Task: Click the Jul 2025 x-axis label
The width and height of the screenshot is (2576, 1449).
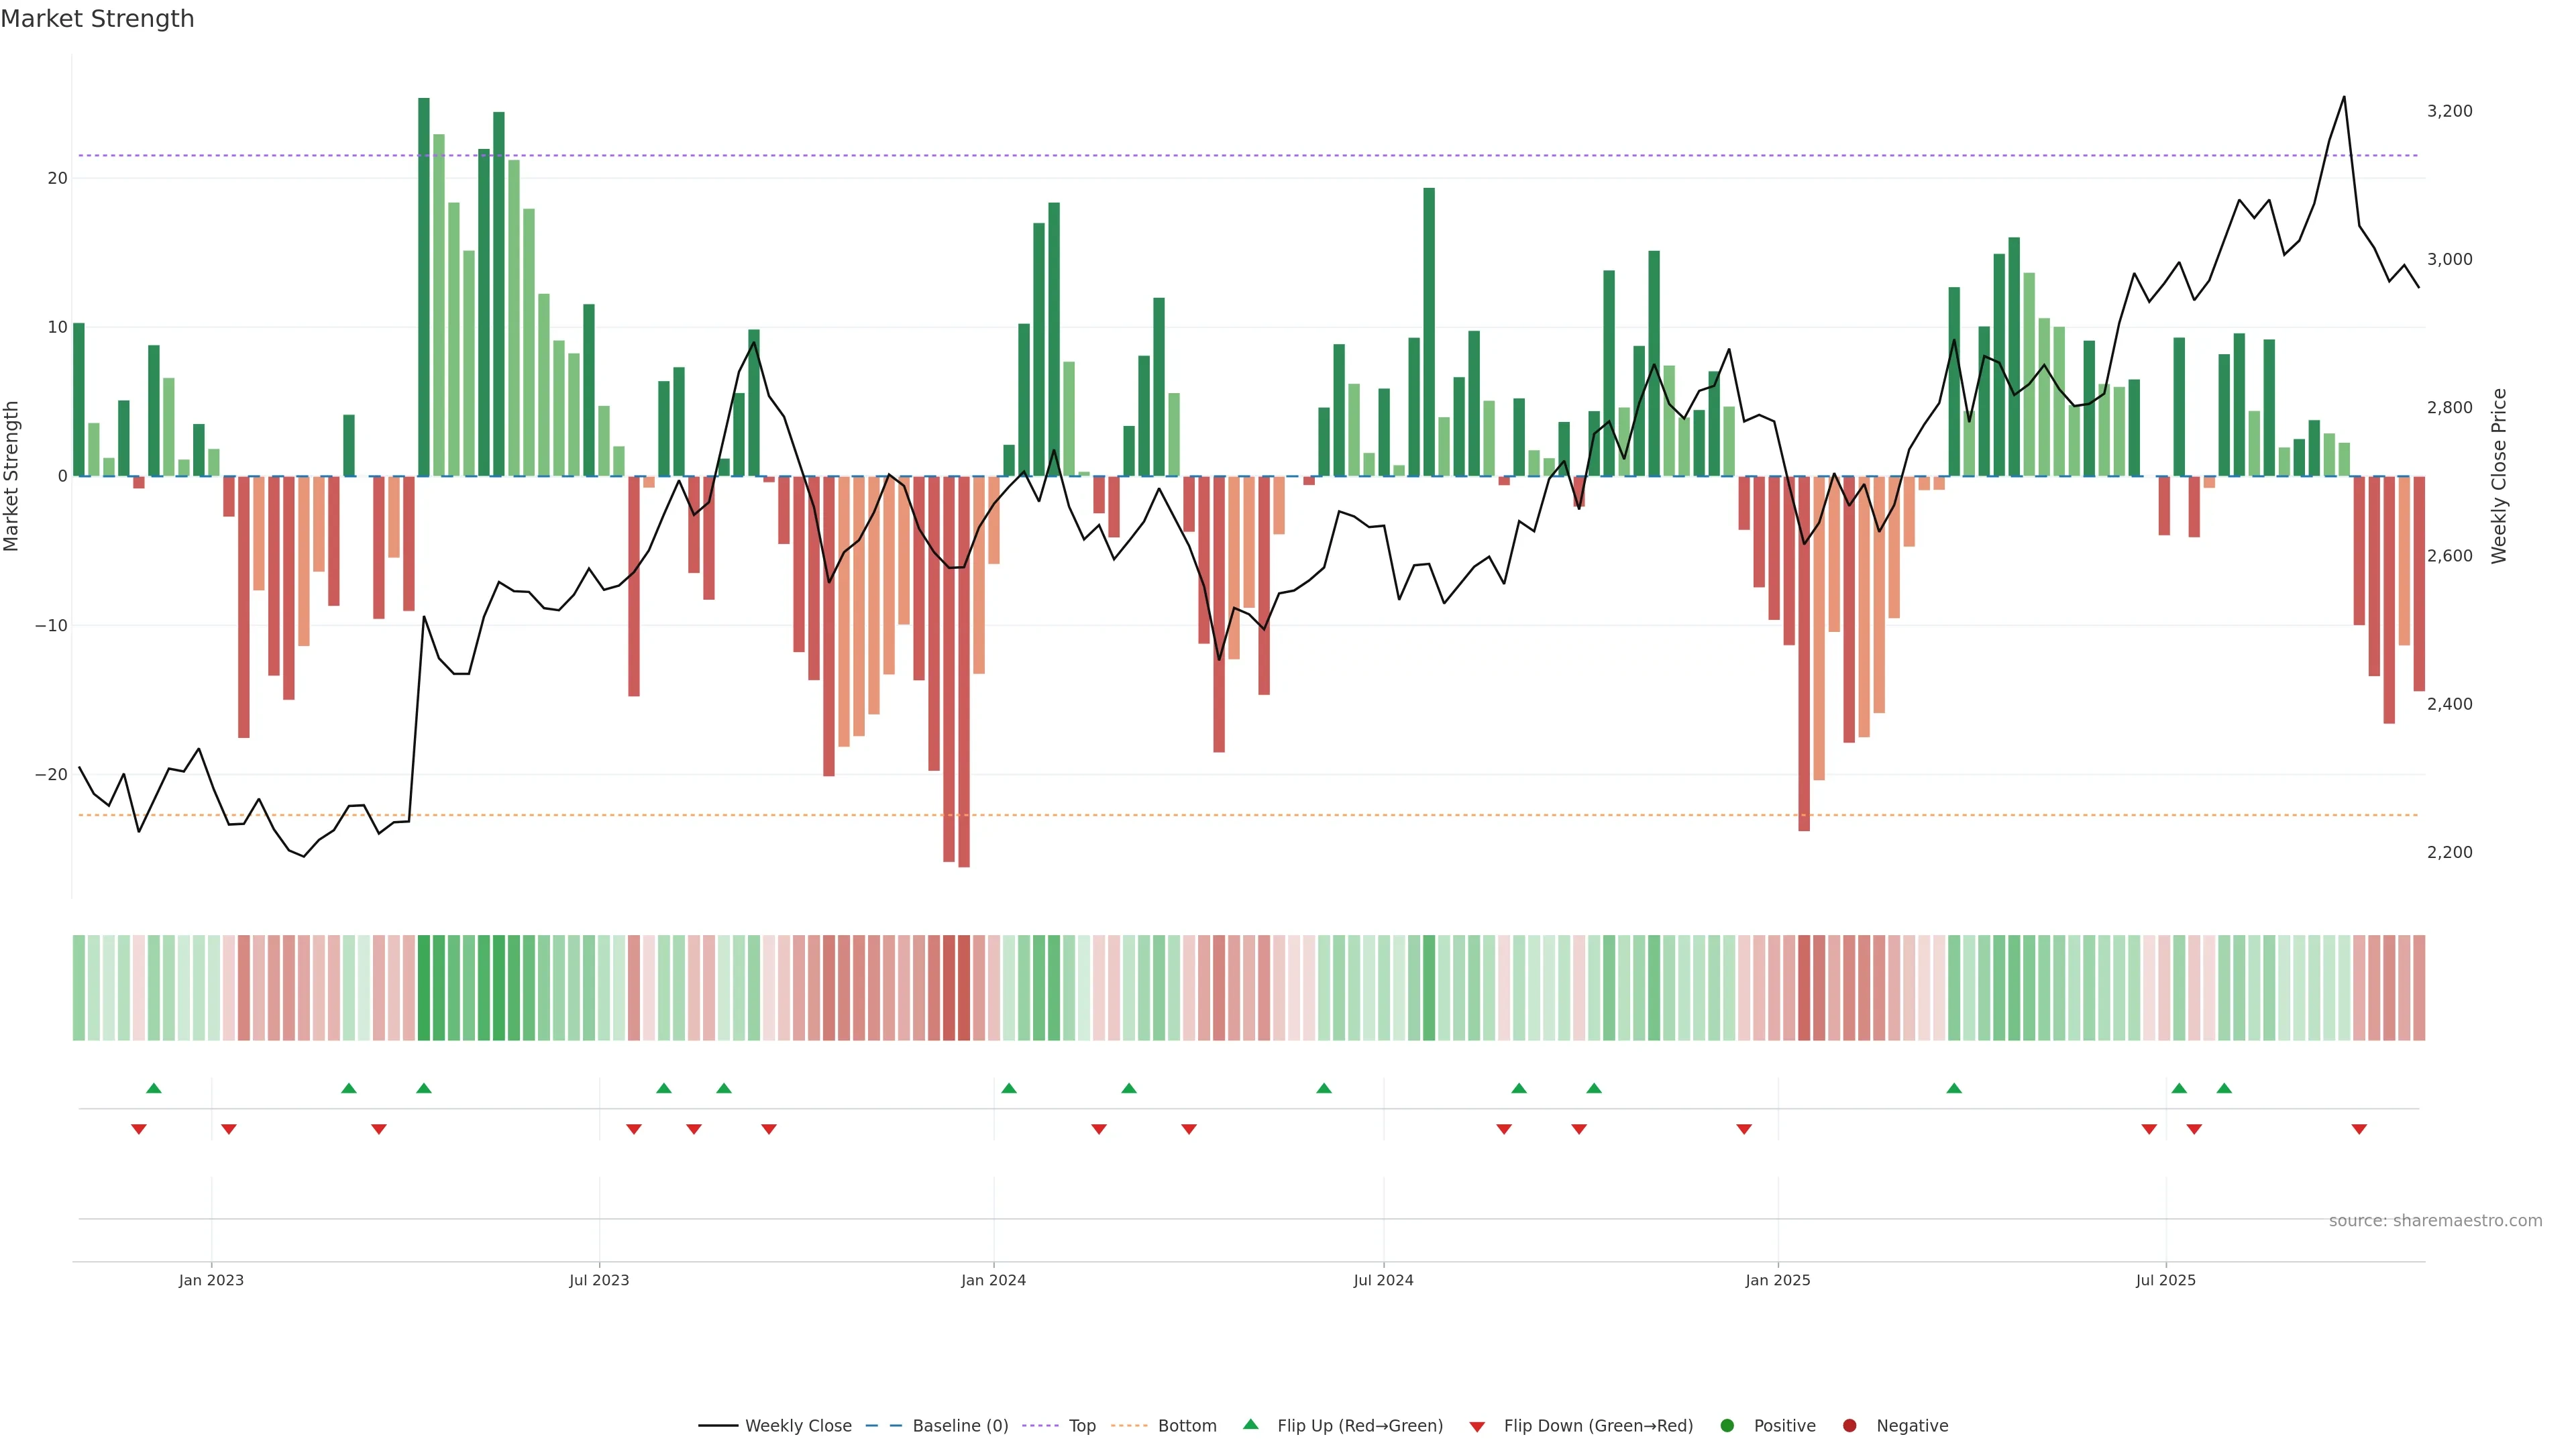Action: [x=2165, y=1280]
